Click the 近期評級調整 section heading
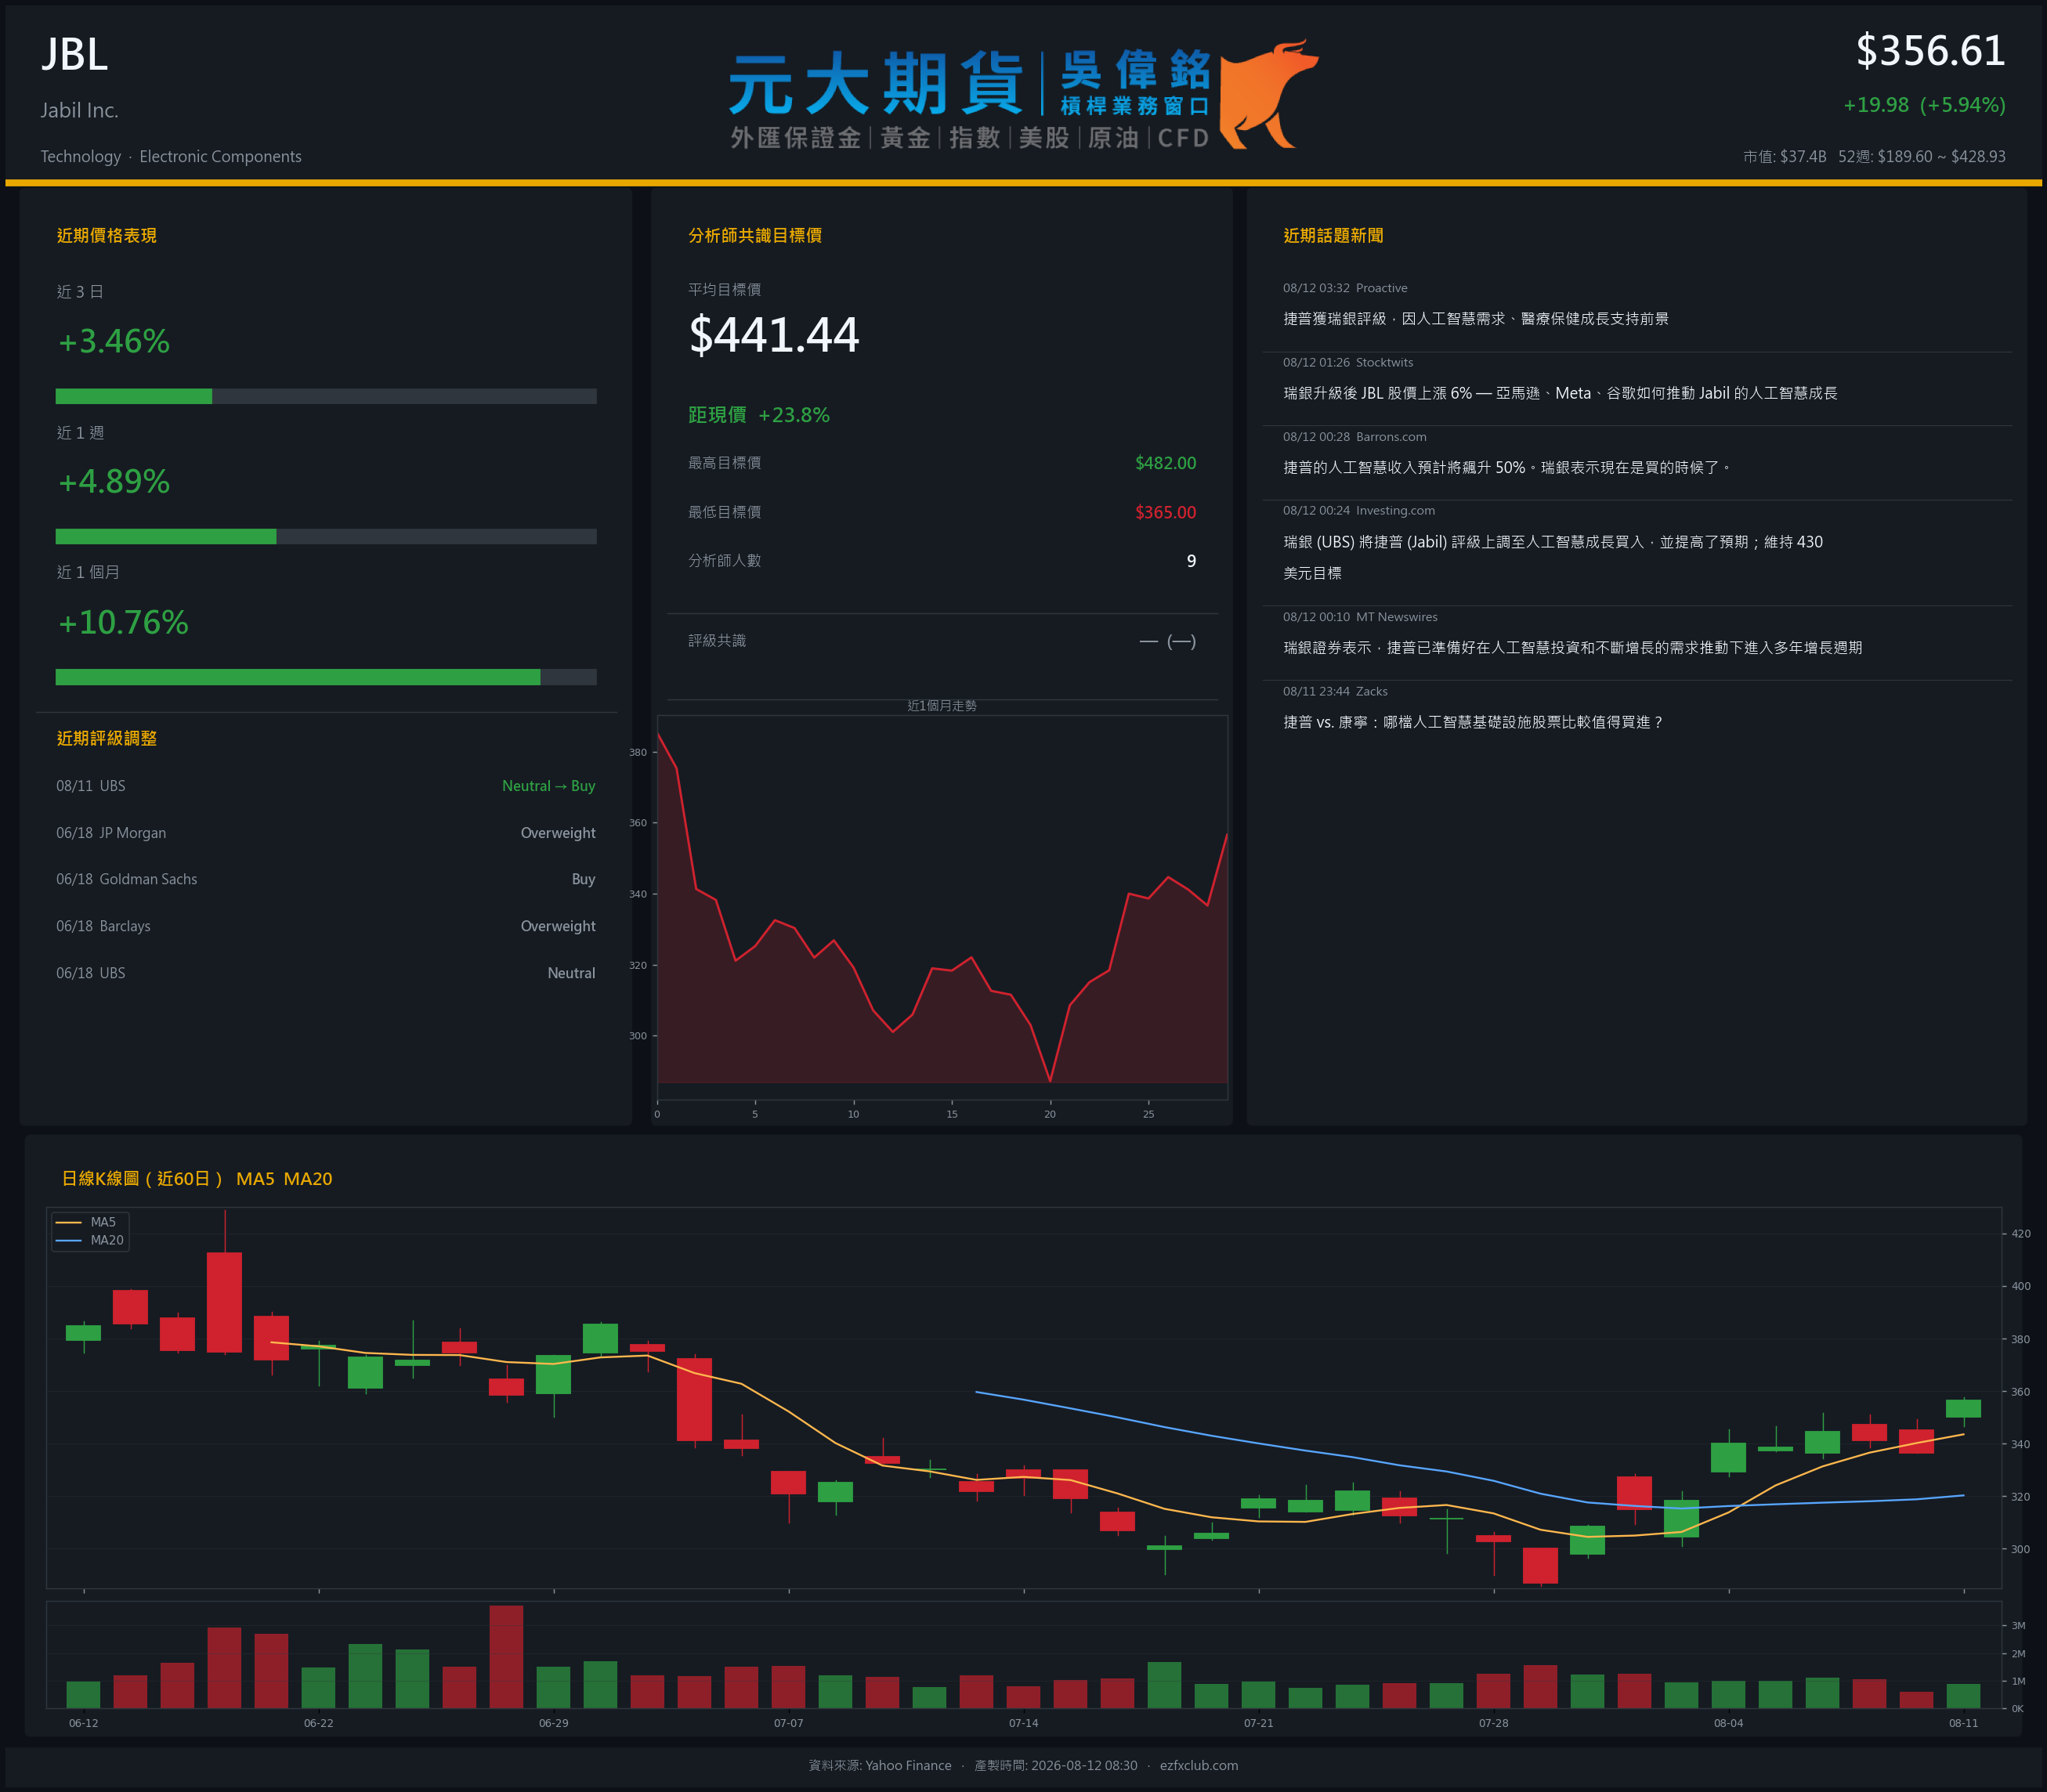The width and height of the screenshot is (2047, 1792). [x=107, y=738]
